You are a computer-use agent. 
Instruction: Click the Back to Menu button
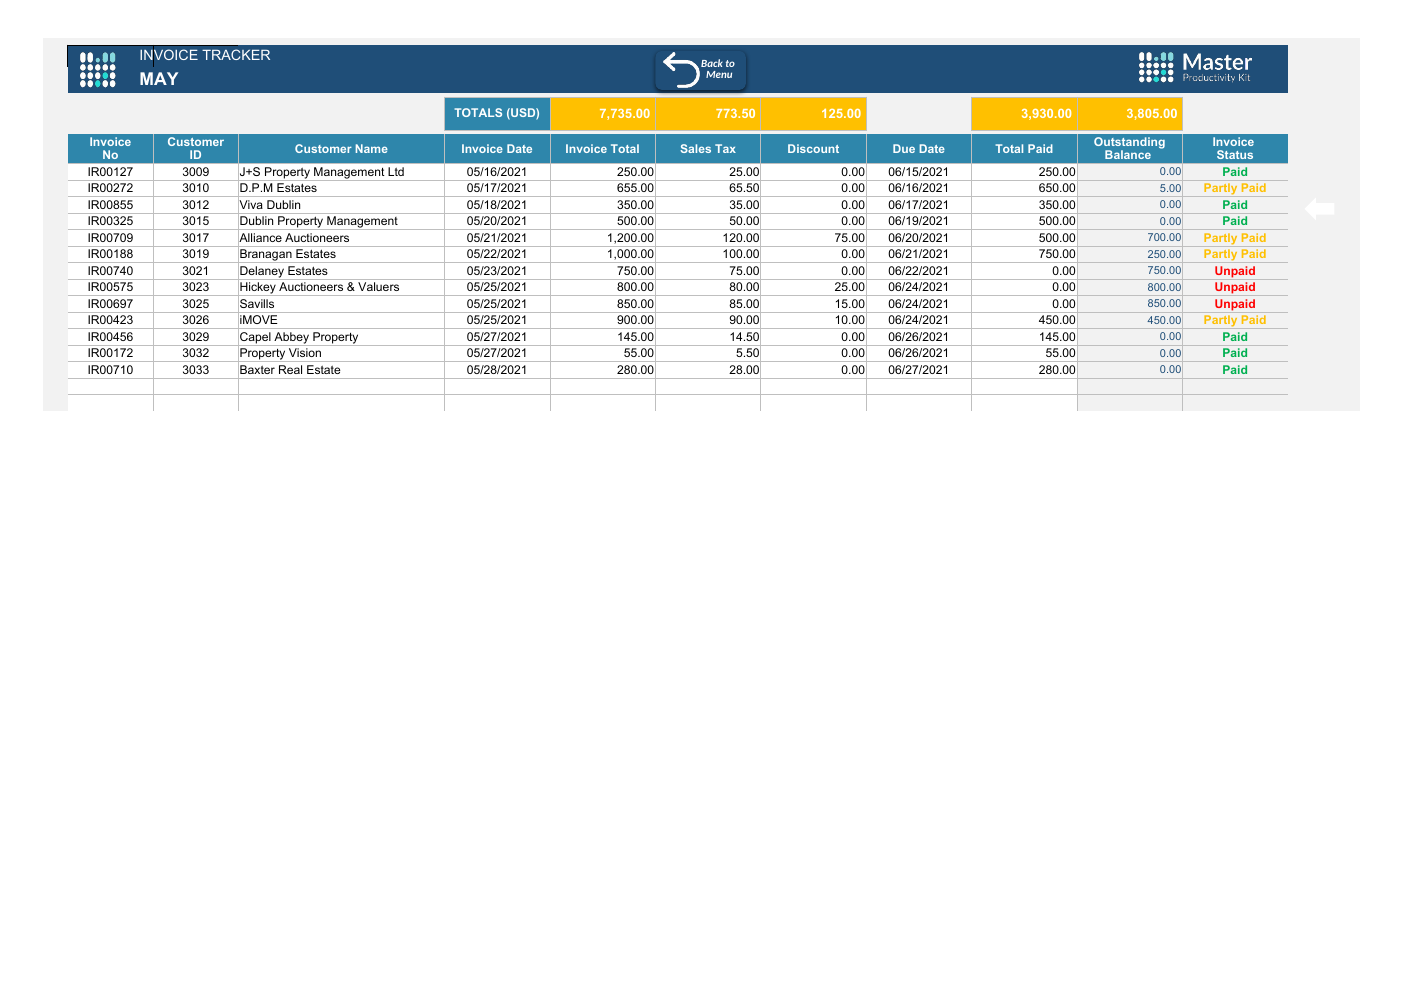point(701,70)
